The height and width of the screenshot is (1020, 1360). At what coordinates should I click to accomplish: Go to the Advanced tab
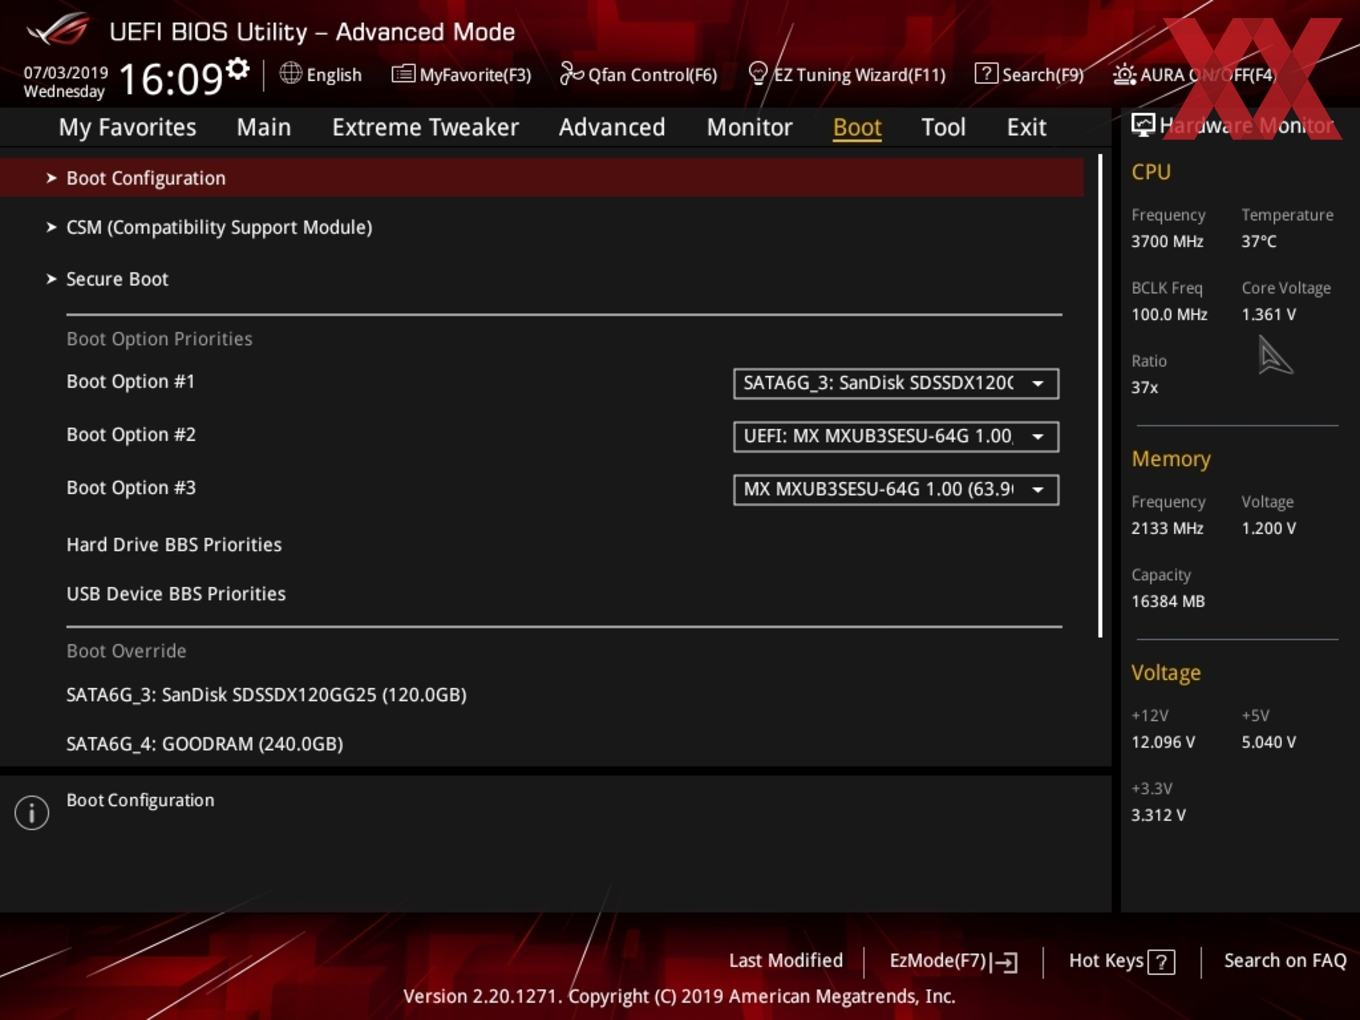pos(612,127)
